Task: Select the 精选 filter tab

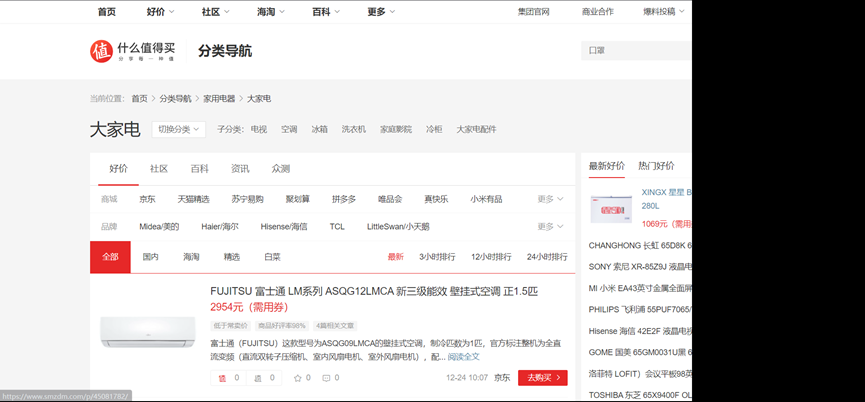Action: pos(232,257)
